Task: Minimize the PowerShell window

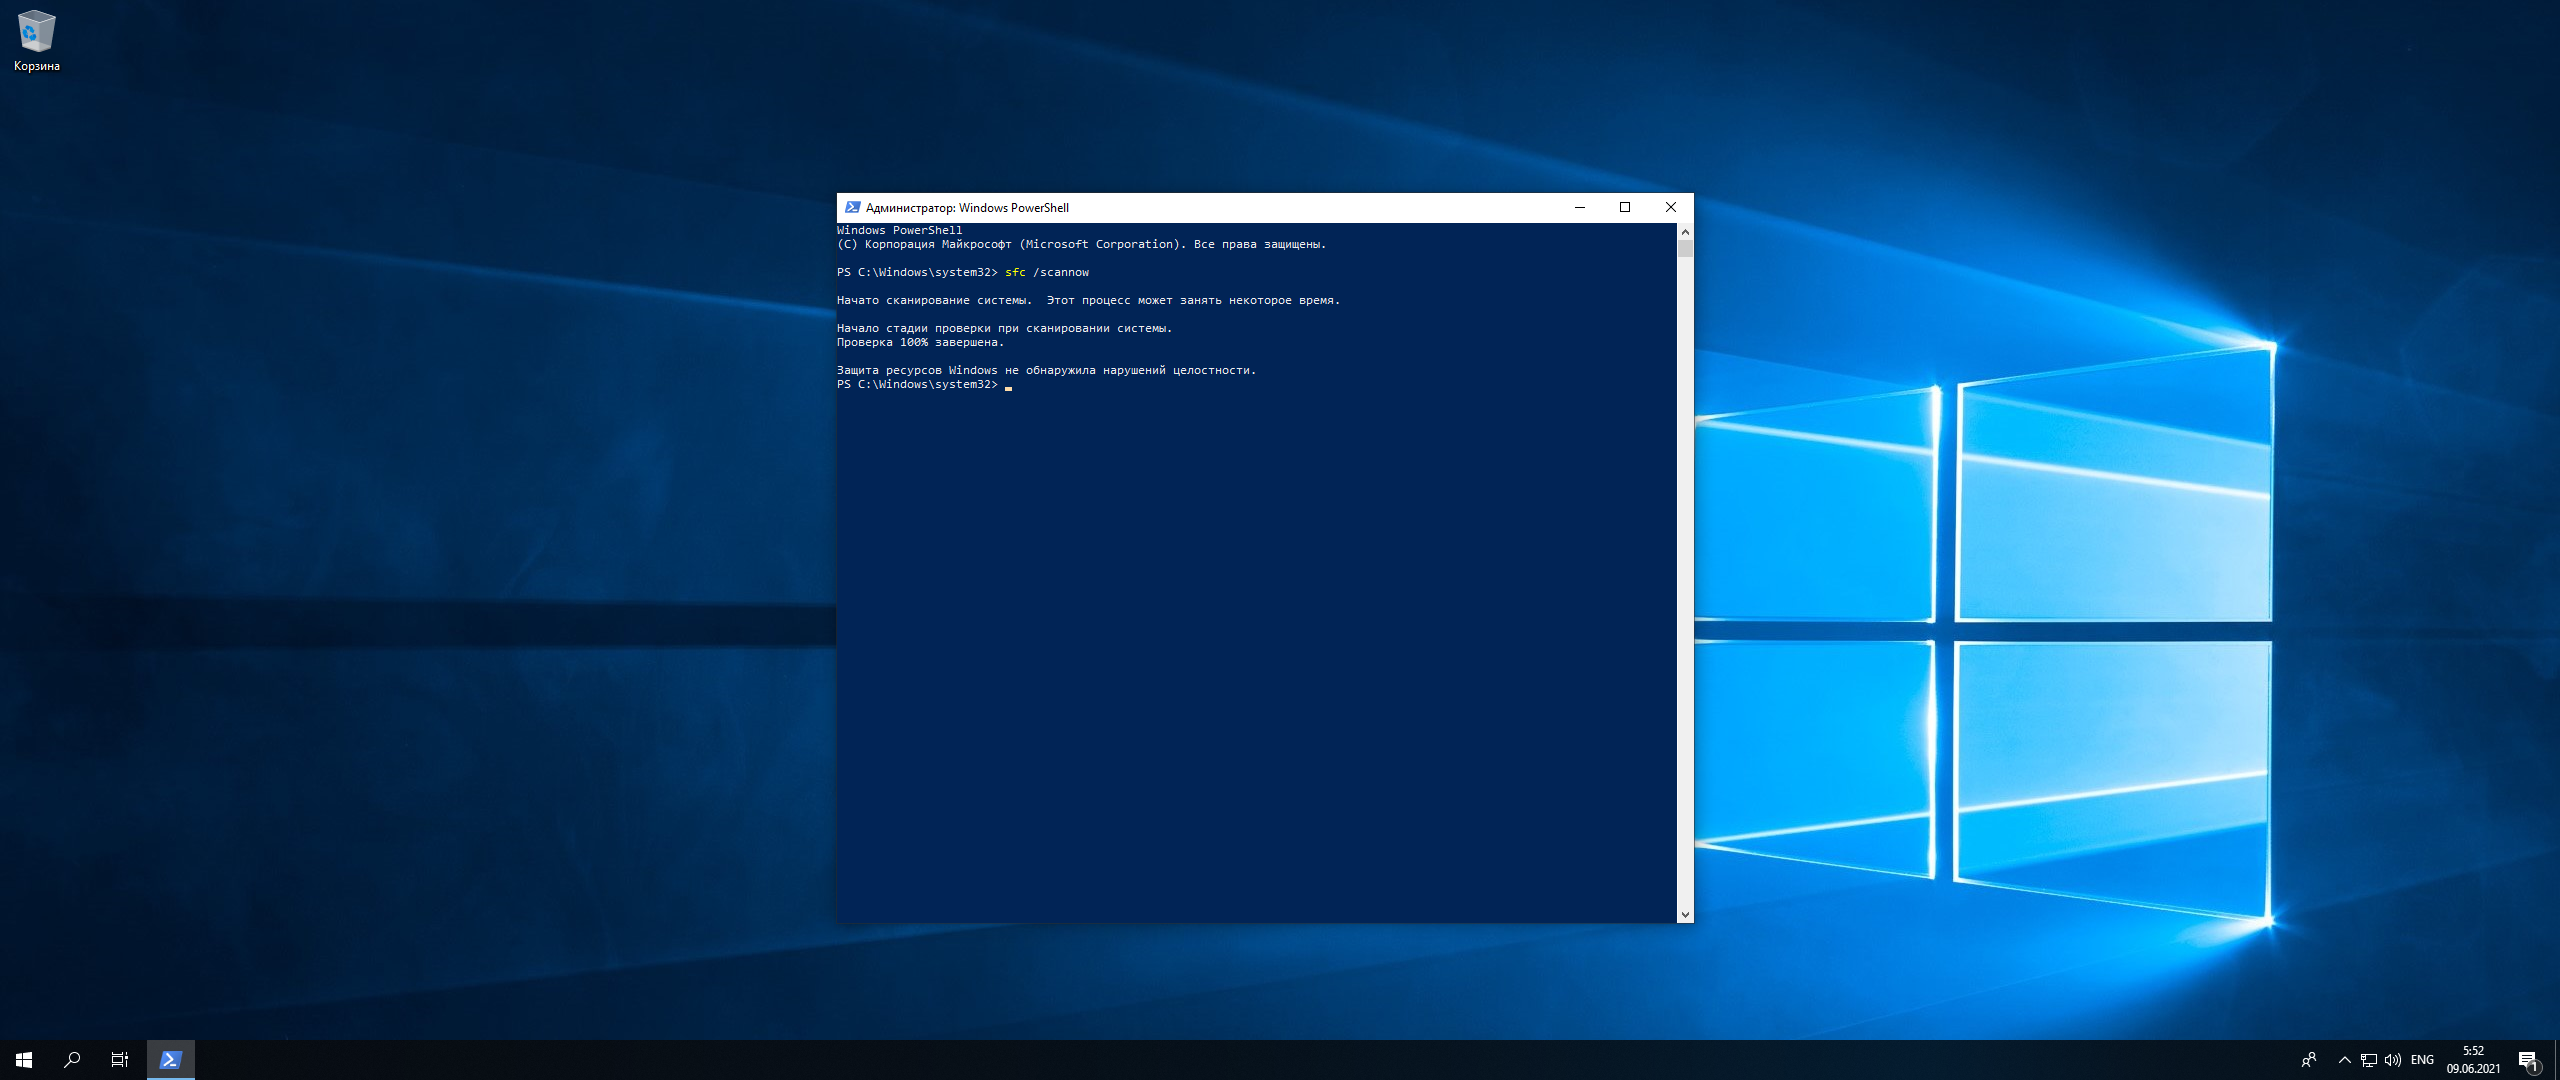Action: coord(1580,207)
